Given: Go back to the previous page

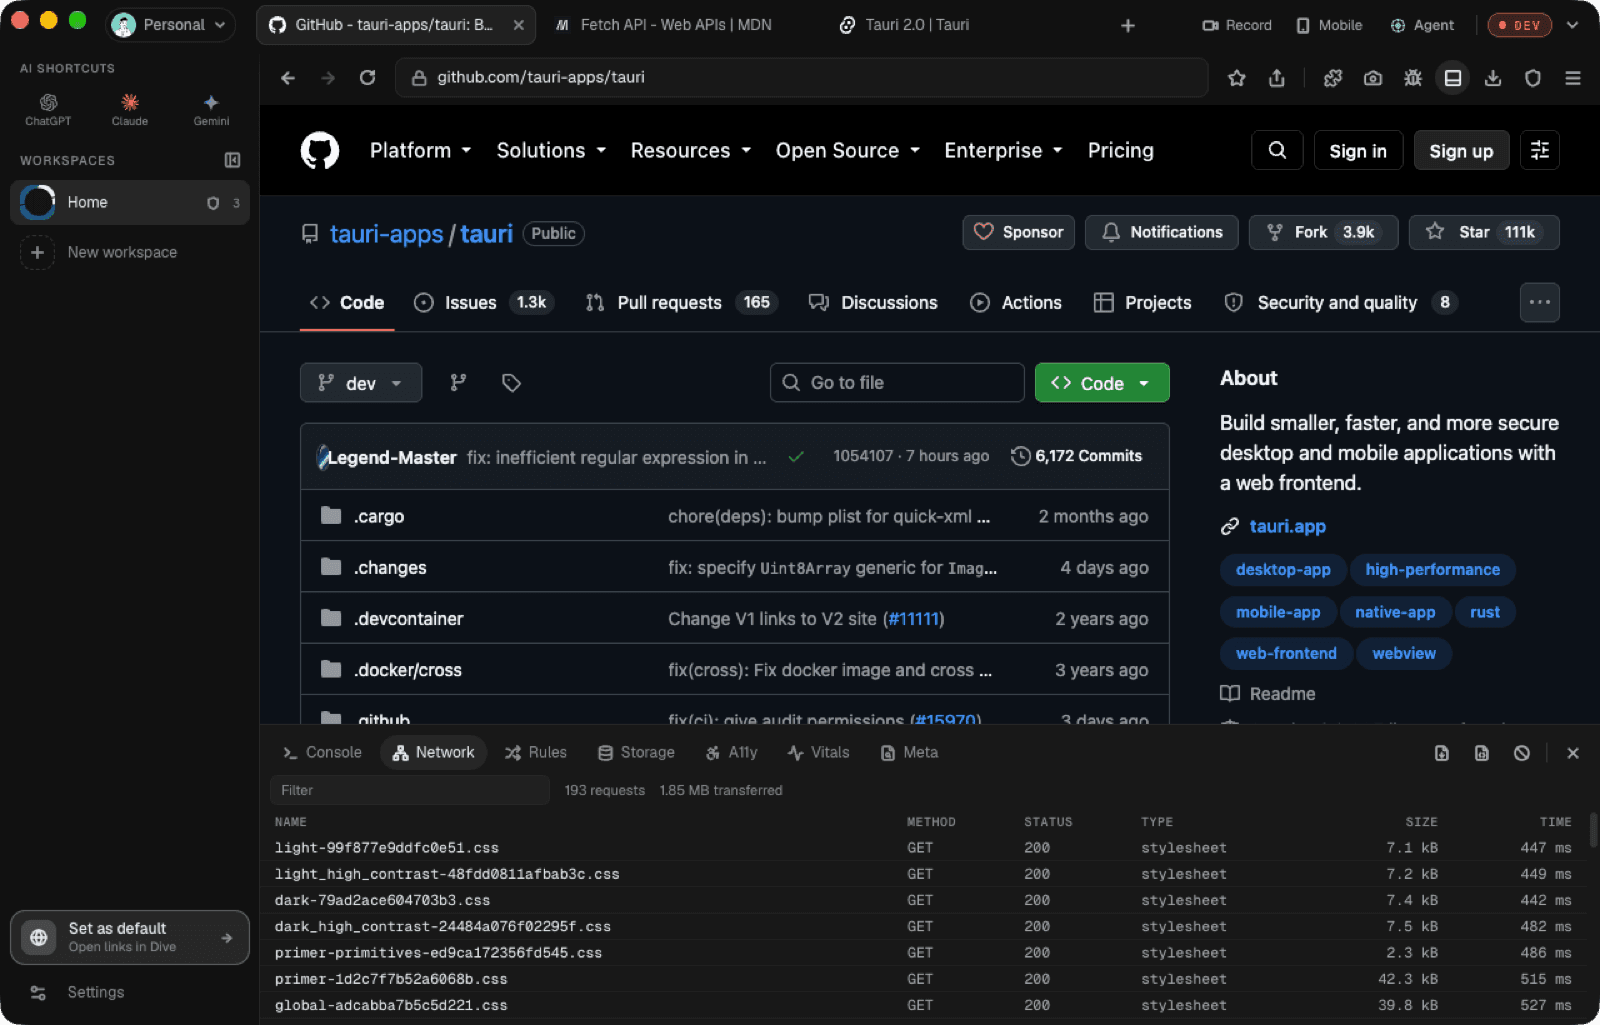Looking at the screenshot, I should point(288,78).
